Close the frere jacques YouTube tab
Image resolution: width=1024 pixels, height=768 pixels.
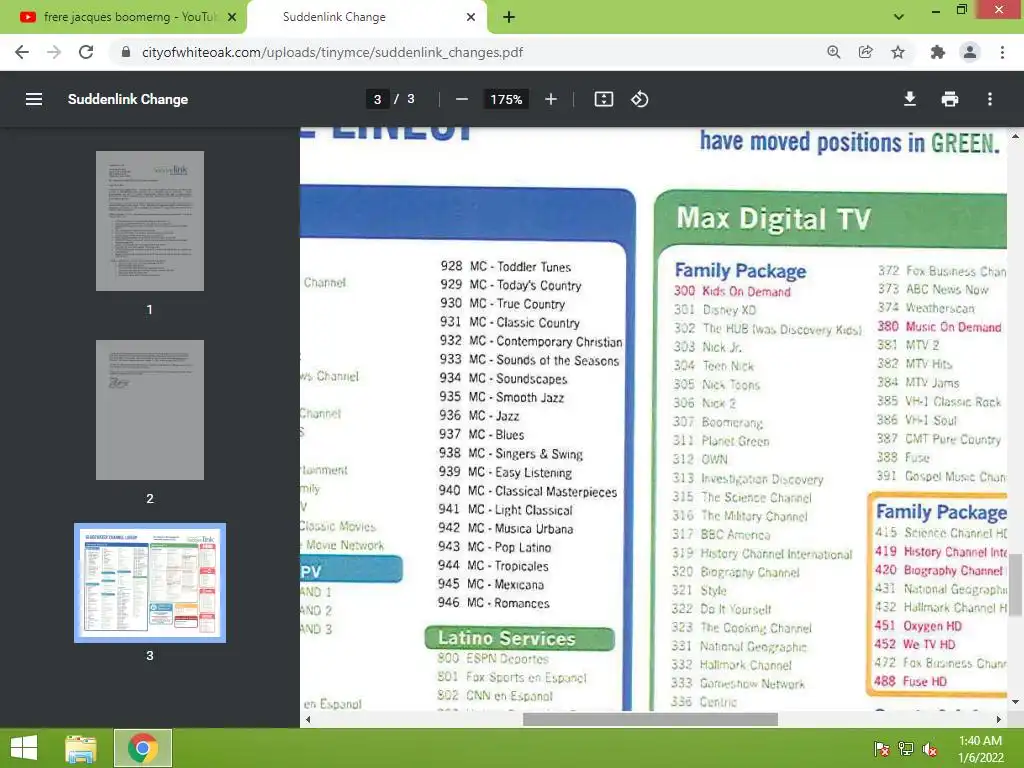click(x=232, y=17)
